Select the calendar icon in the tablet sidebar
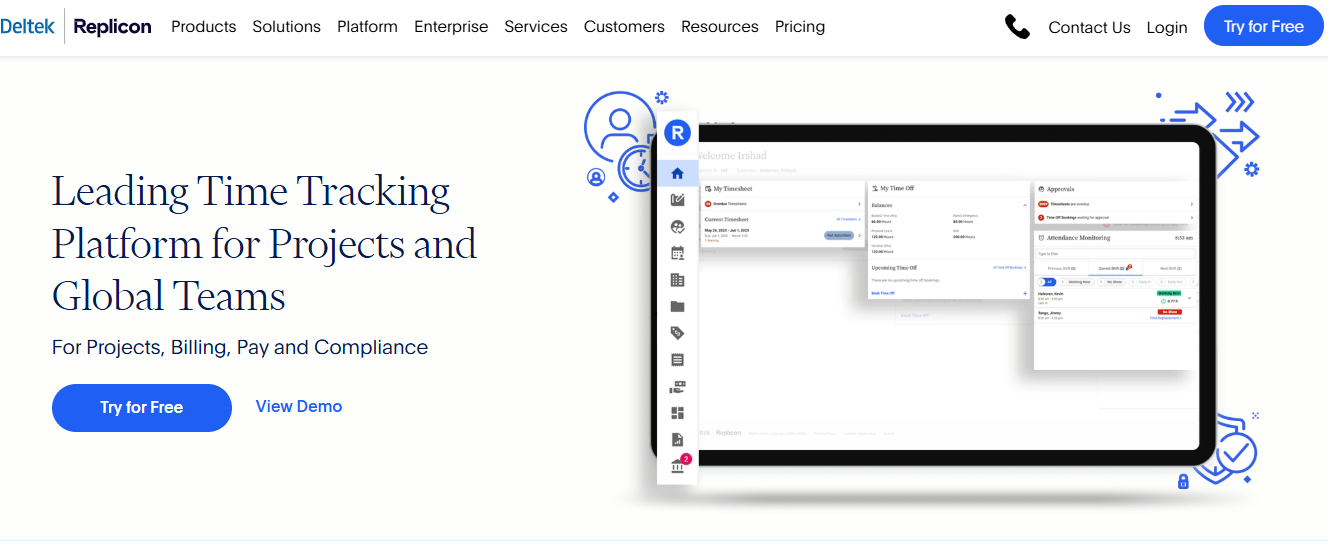Screen dimensions: 1328x541 [677, 253]
